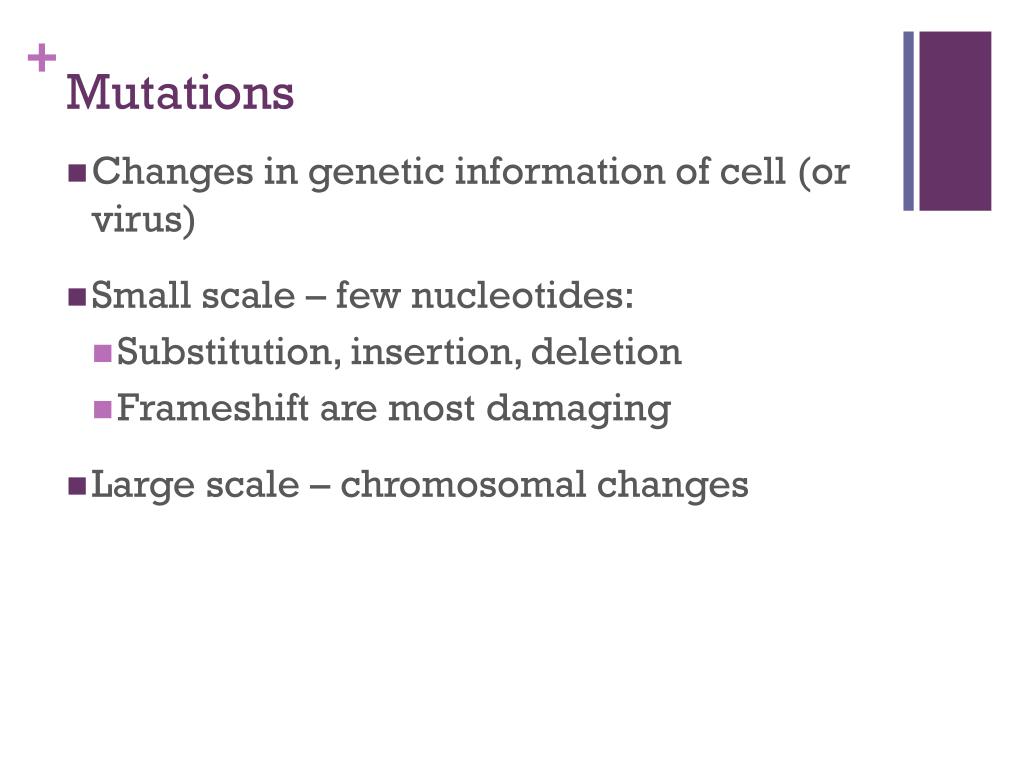Click 'Small scale – few nucleotides:' line
This screenshot has width=1024, height=768.
362,295
